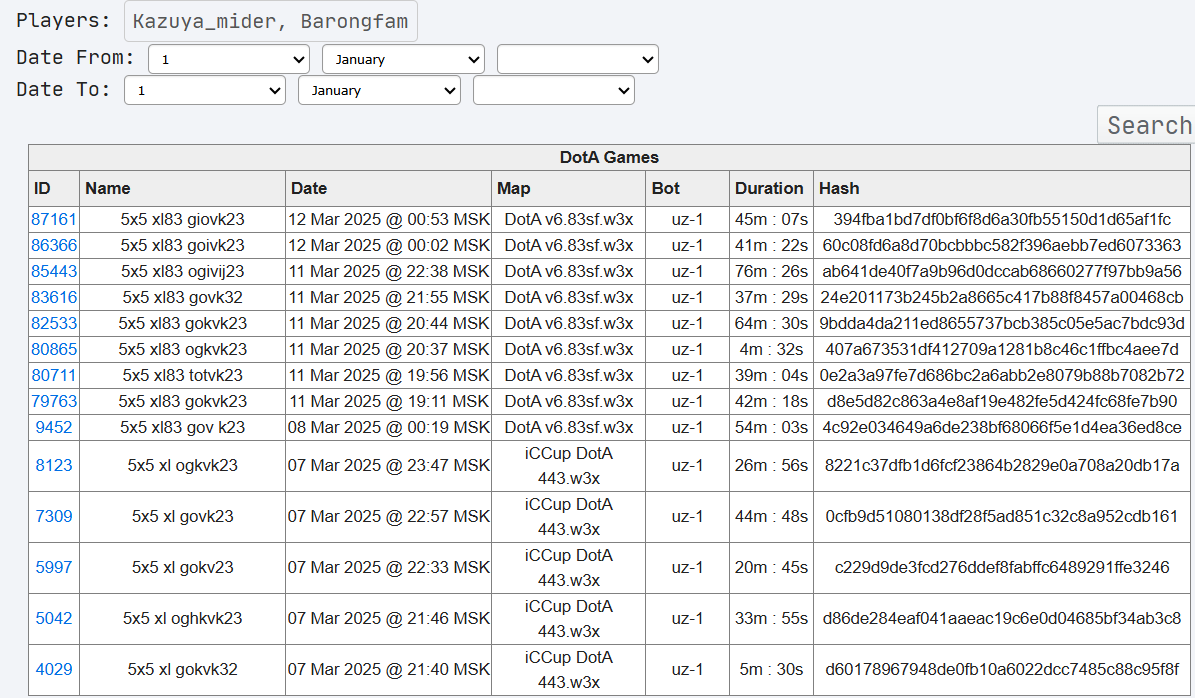Open the Date From month dropdown
The height and width of the screenshot is (698, 1195).
[403, 59]
